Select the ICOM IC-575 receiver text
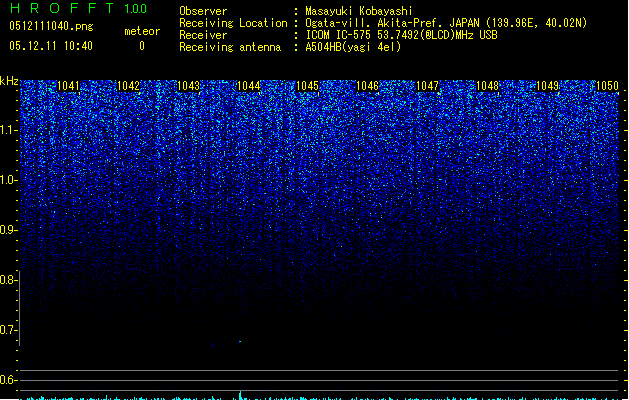This screenshot has width=629, height=400. tap(402, 35)
